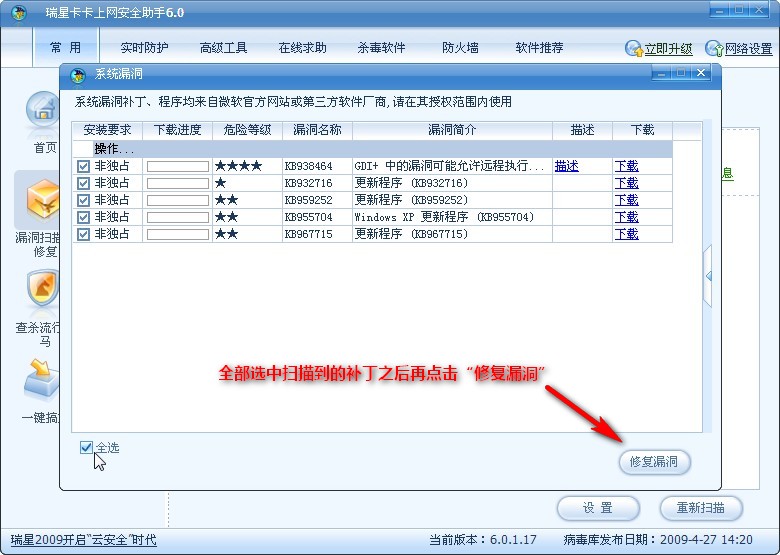The width and height of the screenshot is (780, 555).
Task: Open the 实时防护 tab
Action: tap(144, 48)
